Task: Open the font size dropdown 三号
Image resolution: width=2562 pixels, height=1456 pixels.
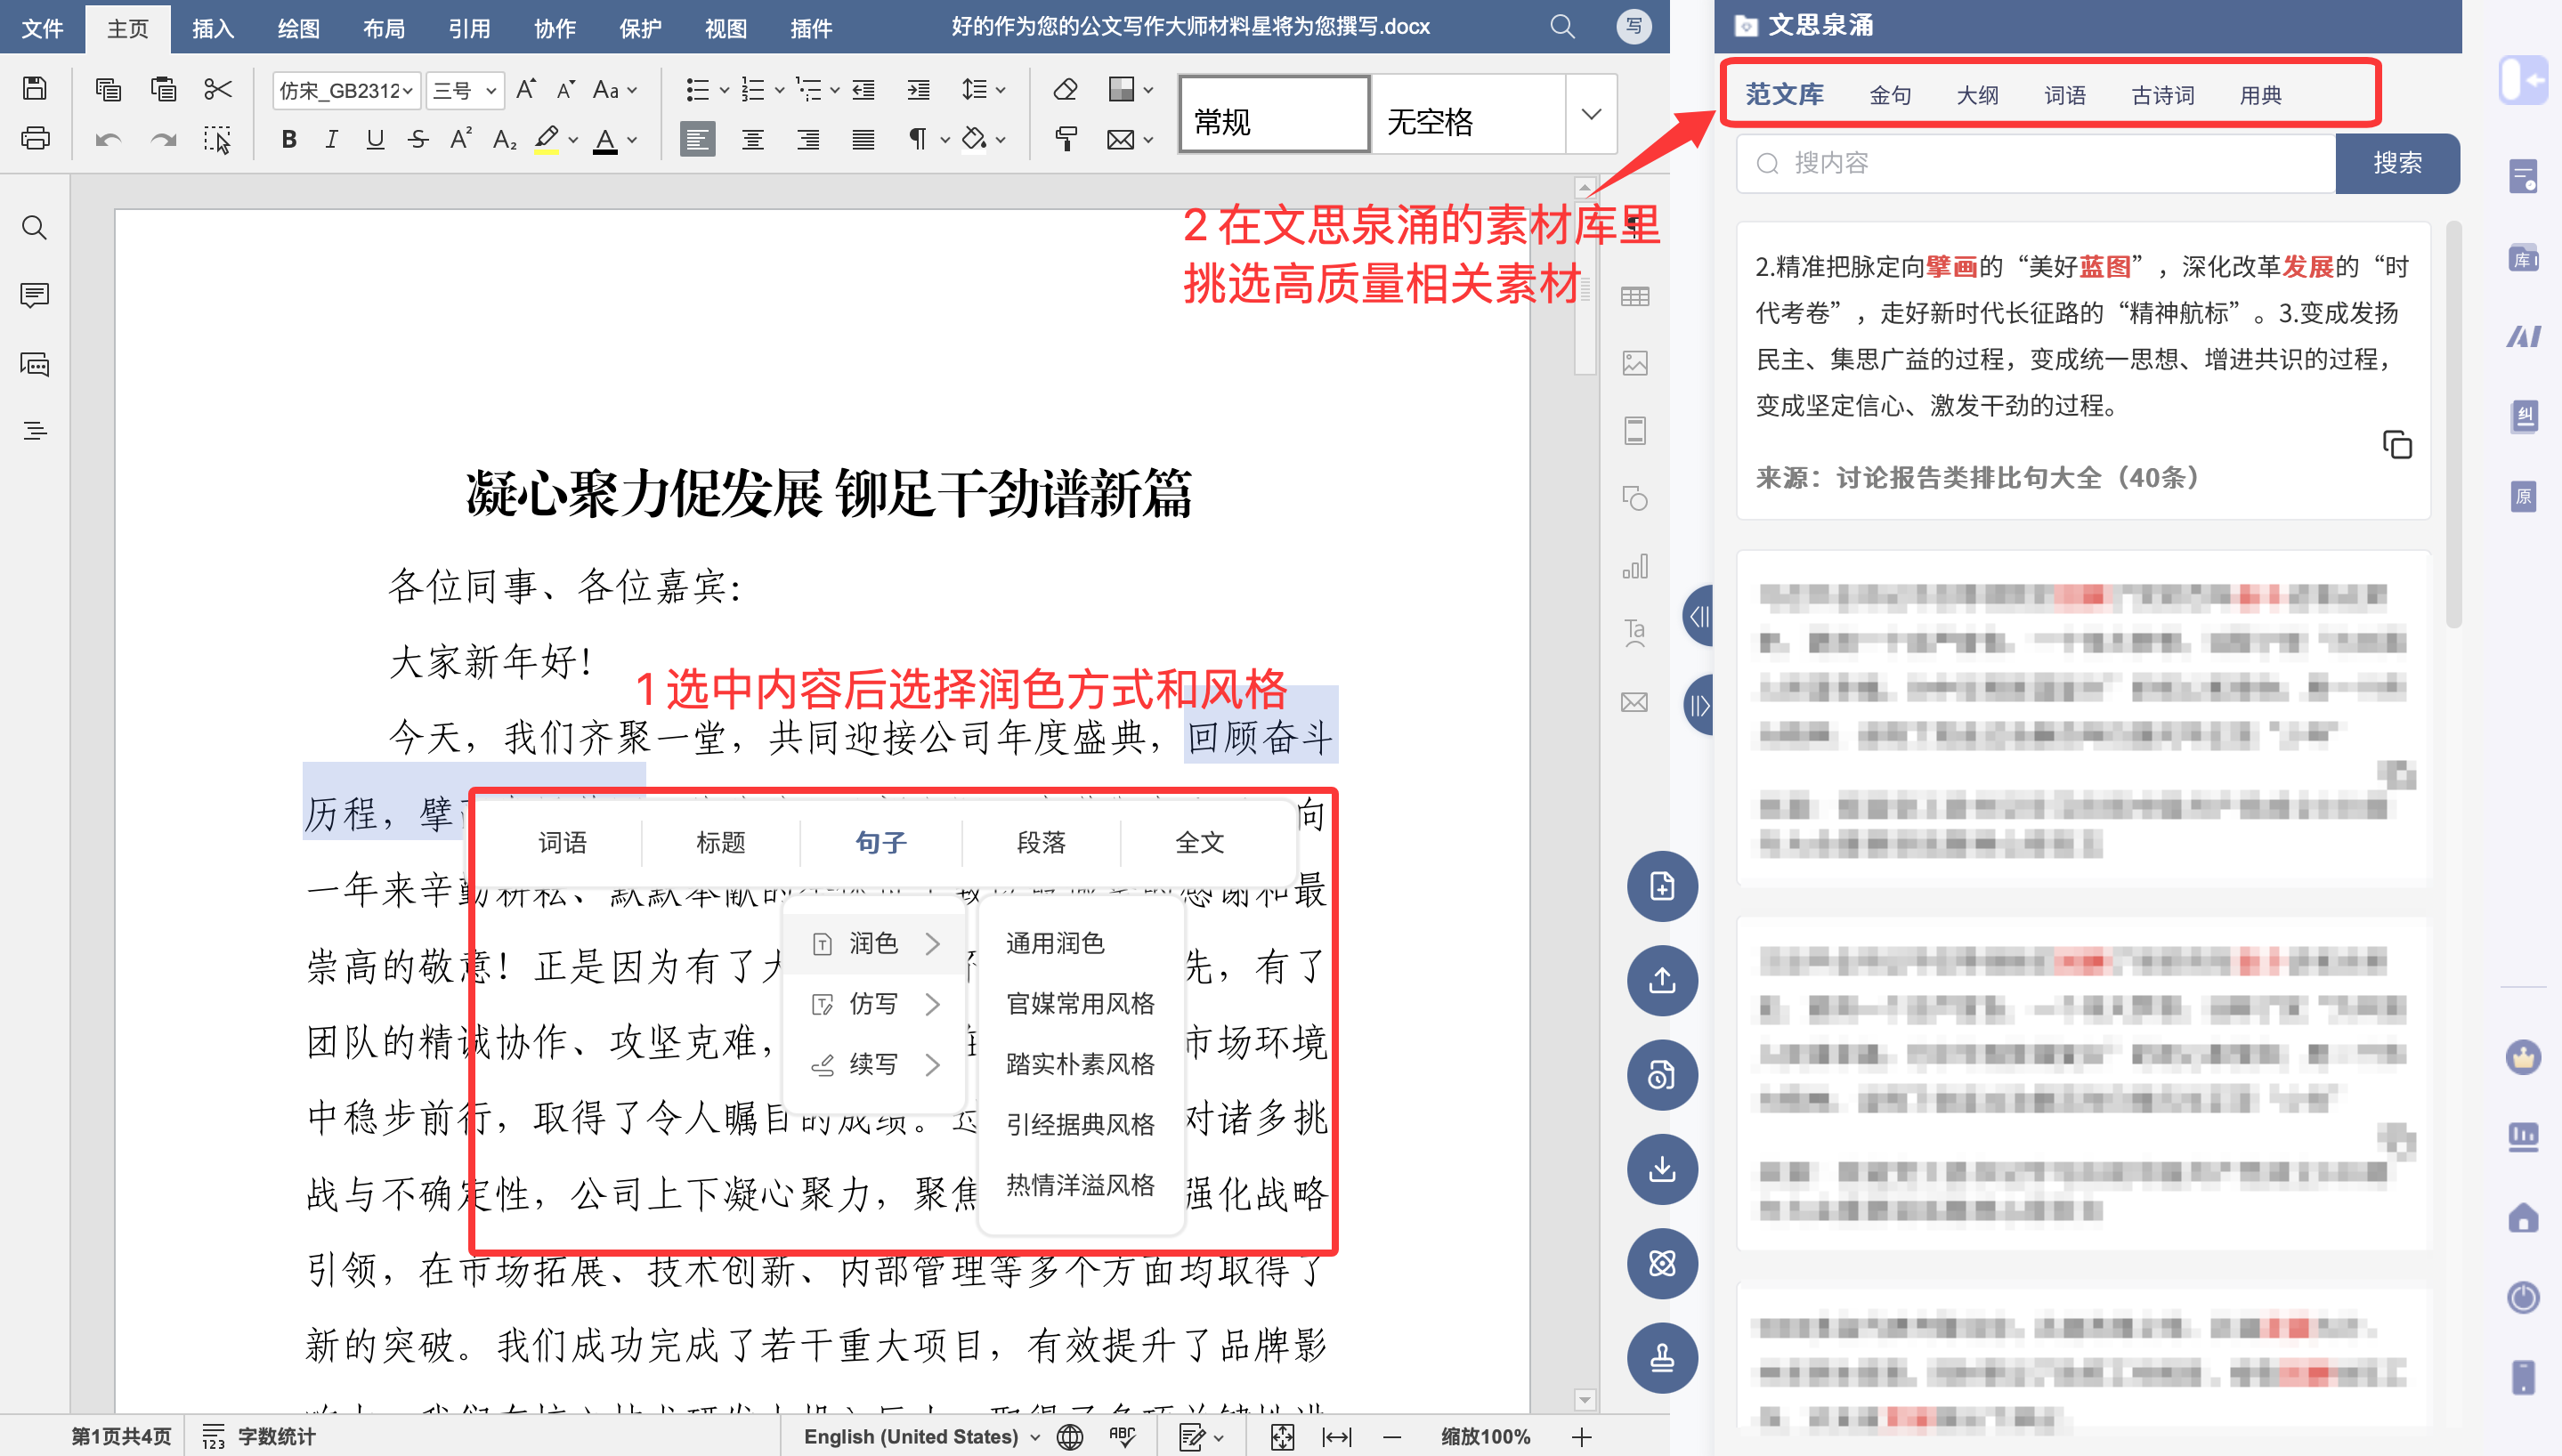Action: 465,90
